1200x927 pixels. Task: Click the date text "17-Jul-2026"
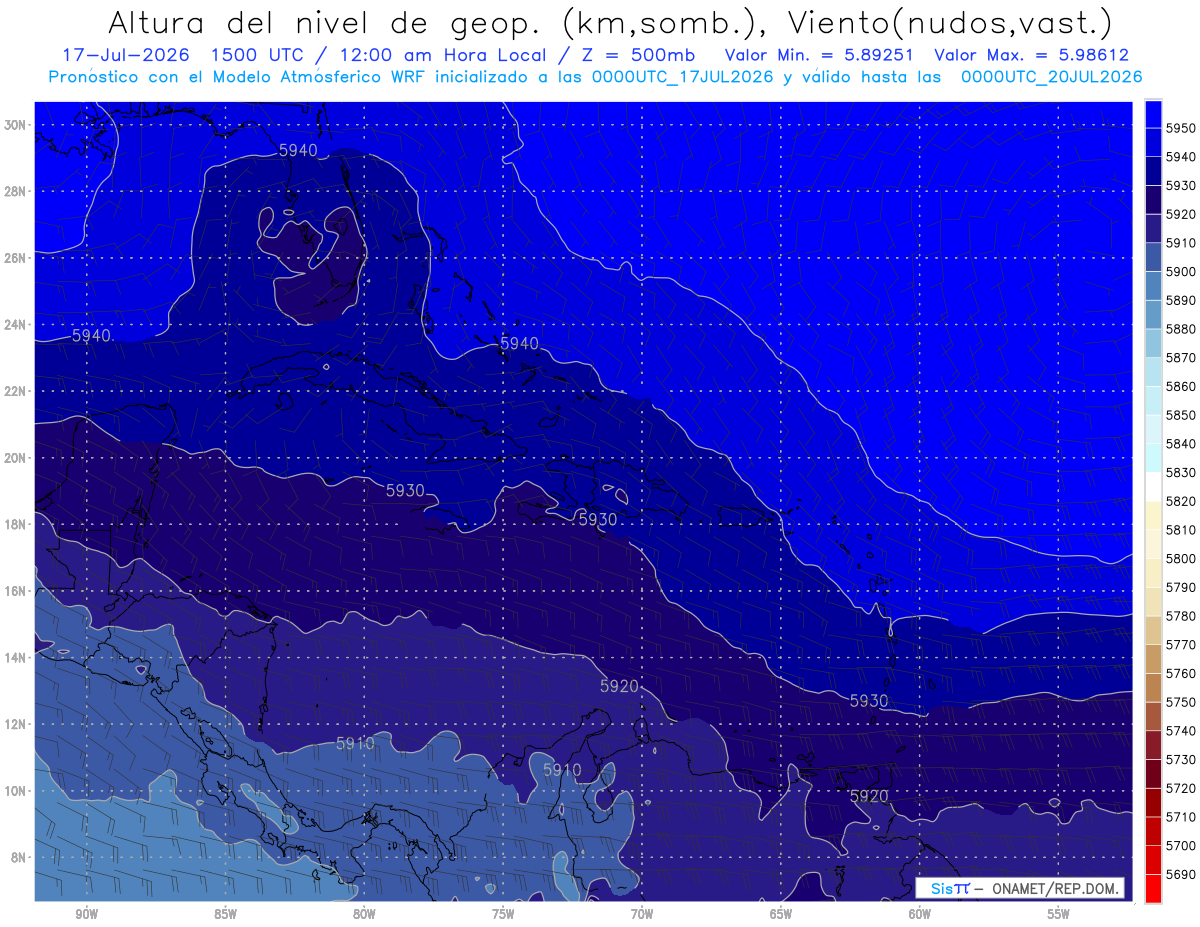[125, 55]
